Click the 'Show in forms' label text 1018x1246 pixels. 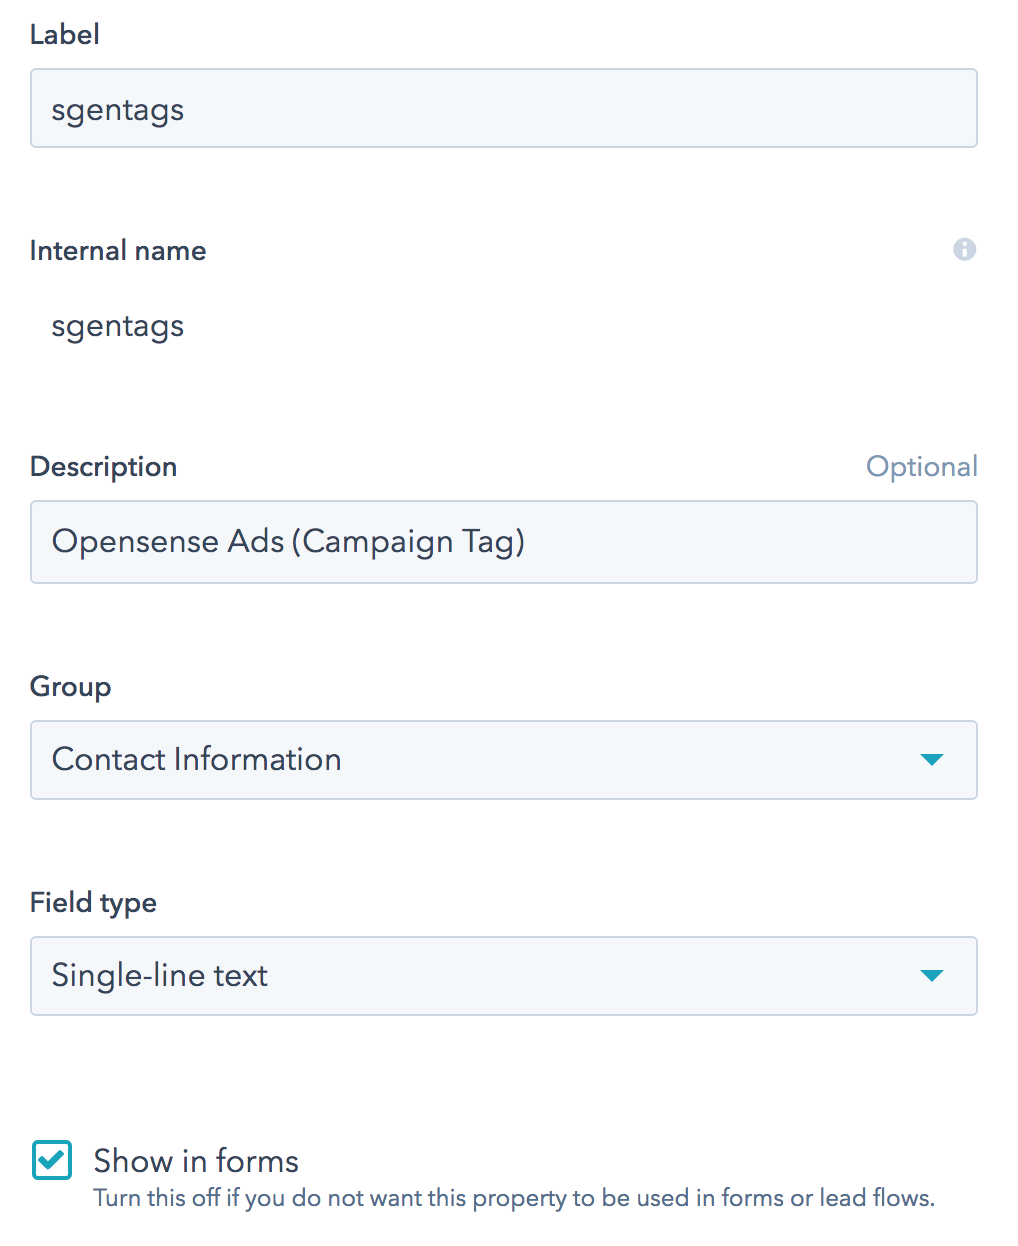[196, 1161]
